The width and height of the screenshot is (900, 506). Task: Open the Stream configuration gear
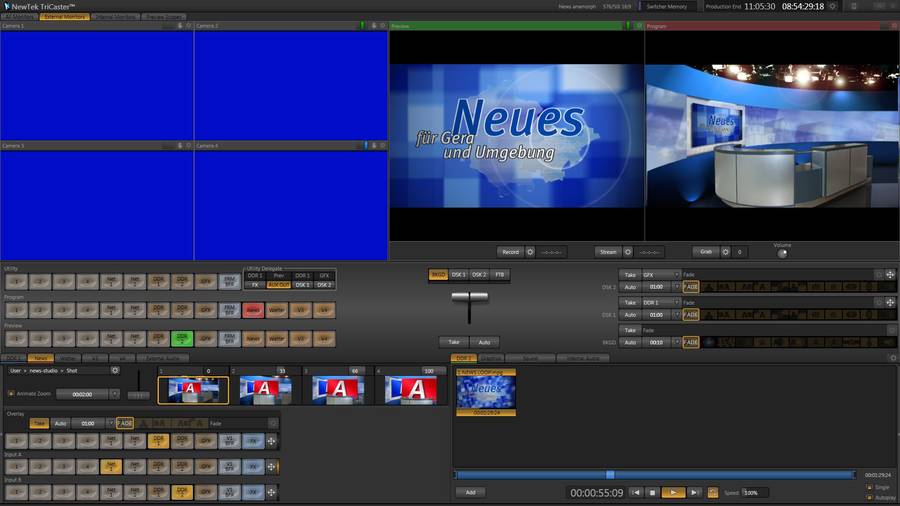[627, 252]
